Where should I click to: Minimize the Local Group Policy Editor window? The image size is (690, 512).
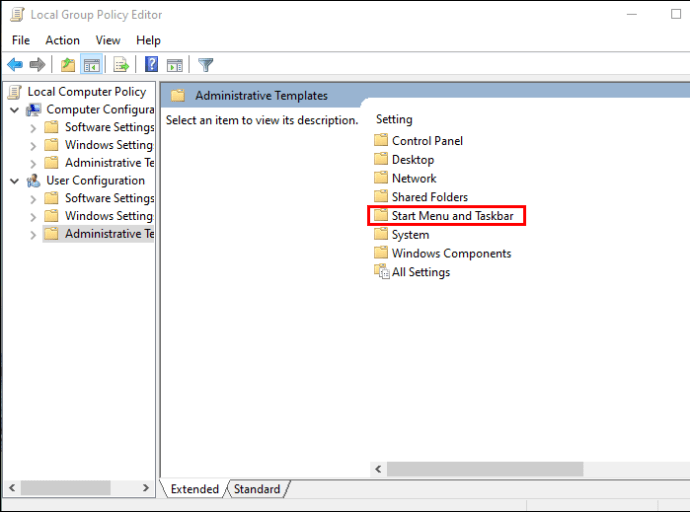(632, 15)
